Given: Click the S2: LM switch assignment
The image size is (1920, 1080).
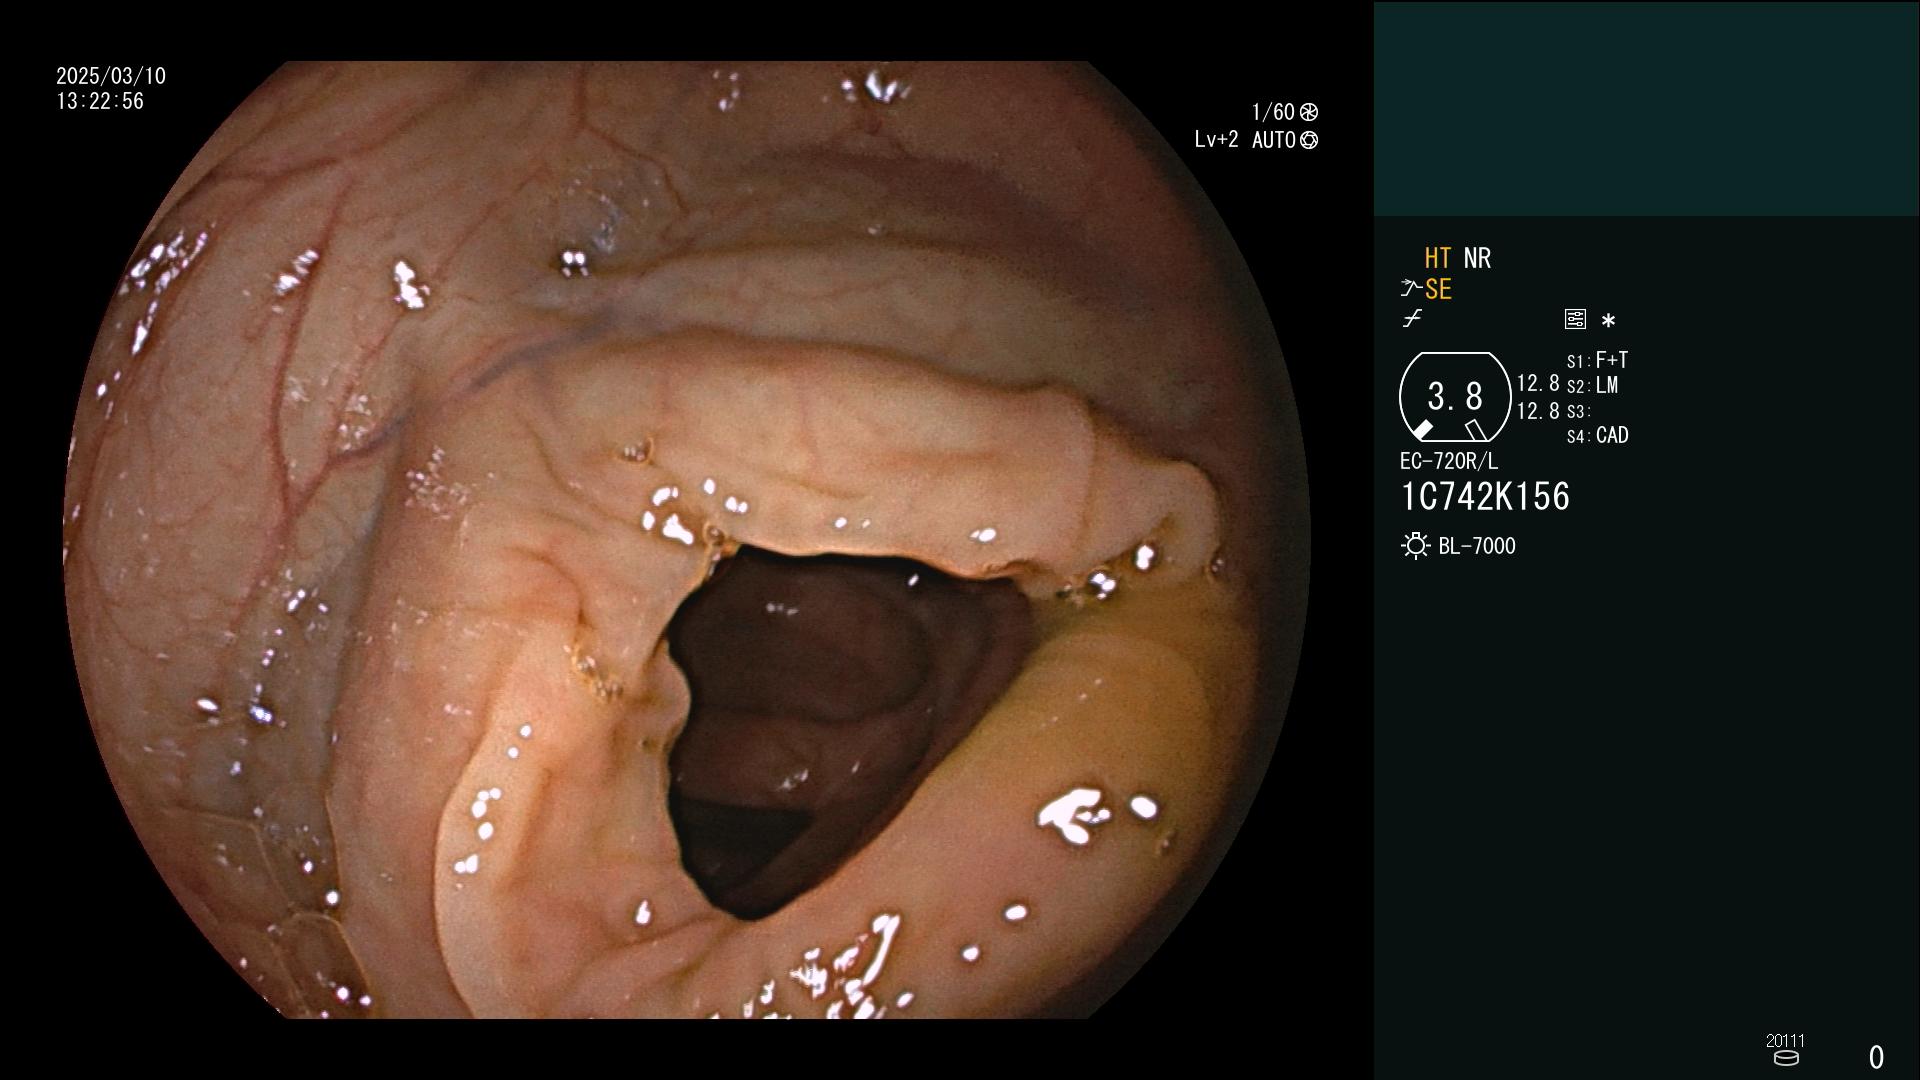Looking at the screenshot, I should pyautogui.click(x=1592, y=386).
